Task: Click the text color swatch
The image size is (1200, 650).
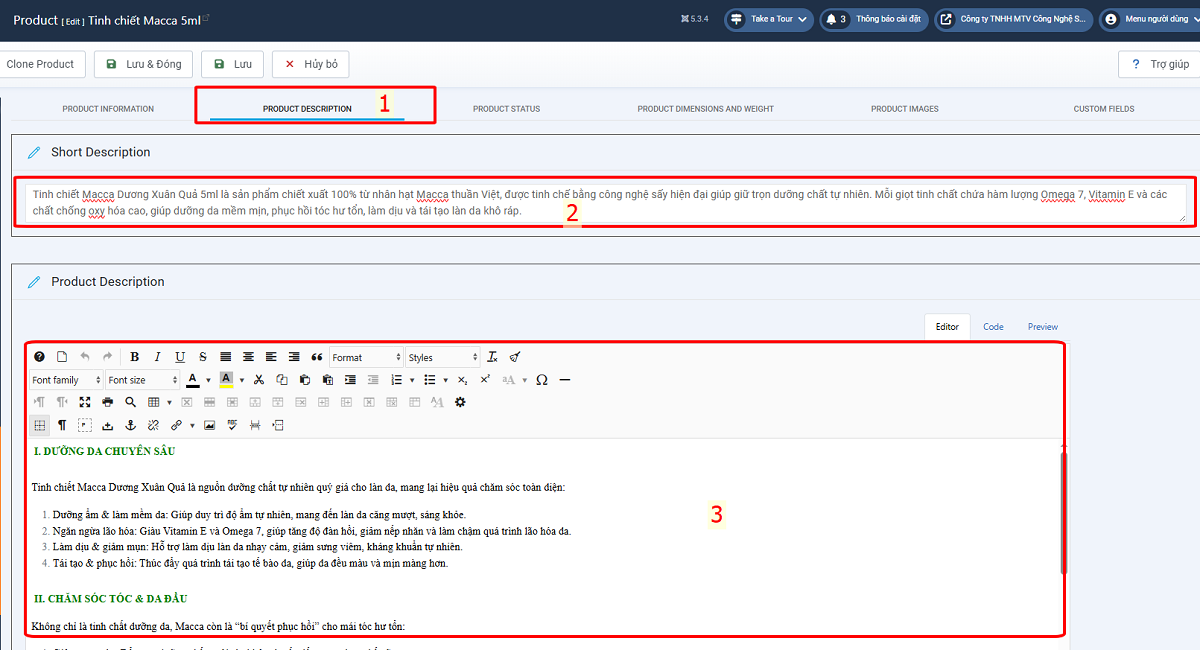Action: [193, 380]
